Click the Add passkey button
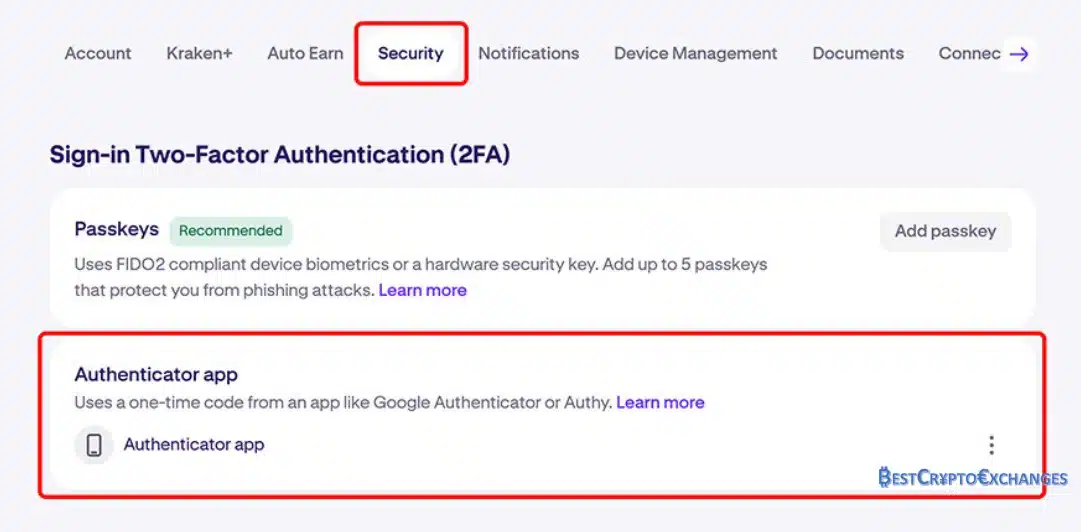This screenshot has height=532, width=1081. click(946, 232)
